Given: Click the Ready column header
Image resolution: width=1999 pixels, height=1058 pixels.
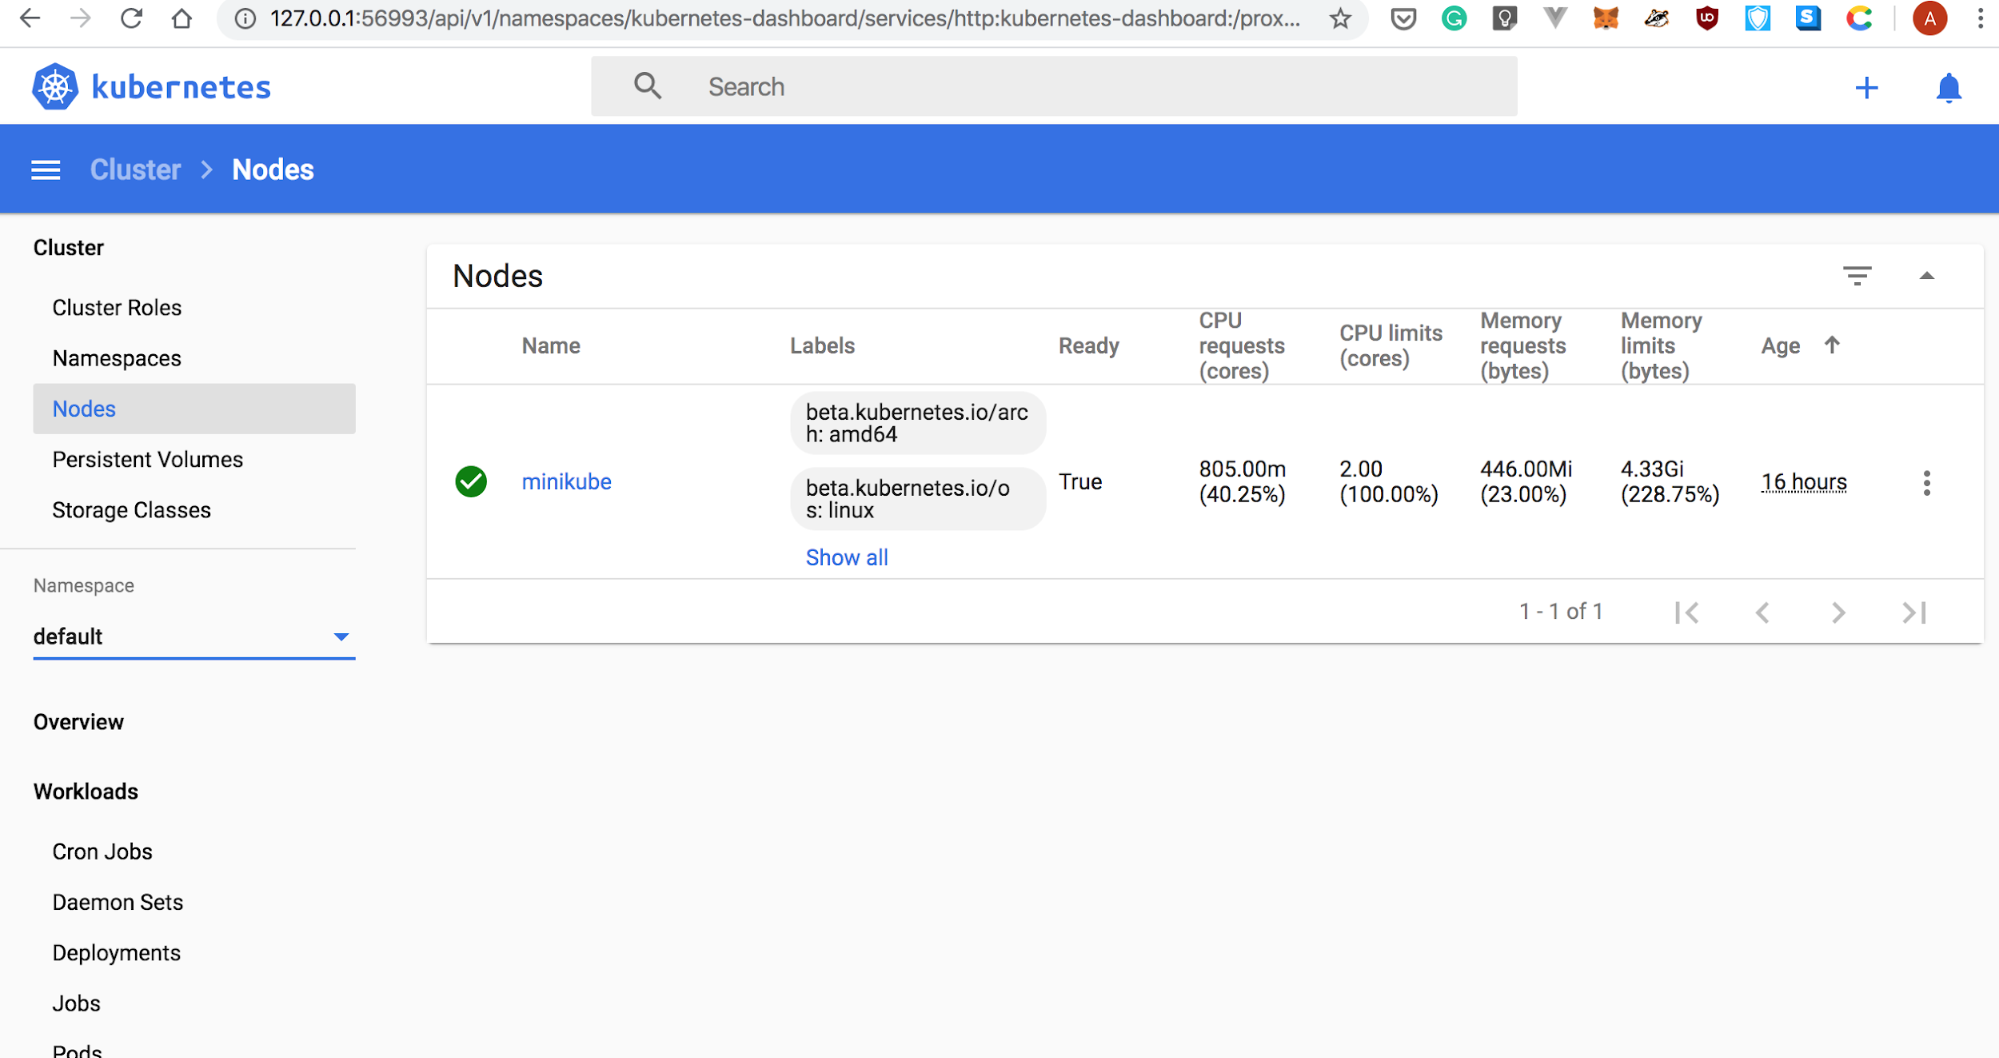Looking at the screenshot, I should [1089, 346].
